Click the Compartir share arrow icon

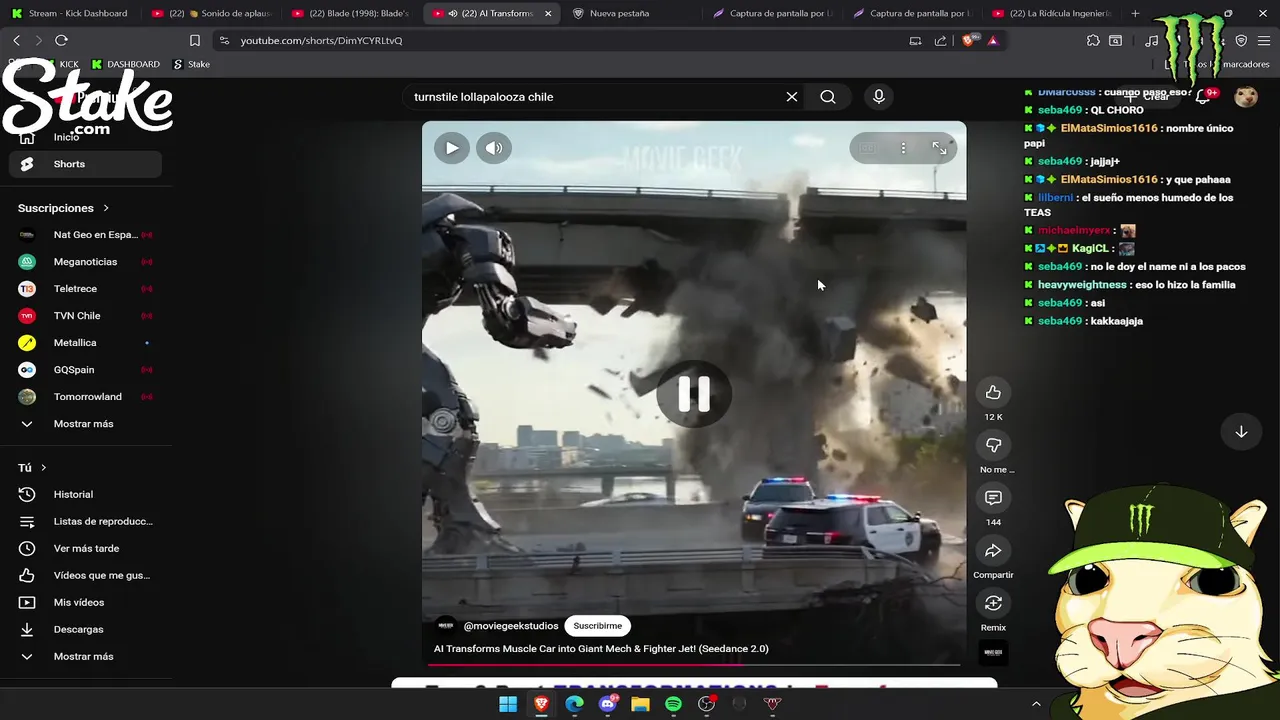(x=993, y=551)
